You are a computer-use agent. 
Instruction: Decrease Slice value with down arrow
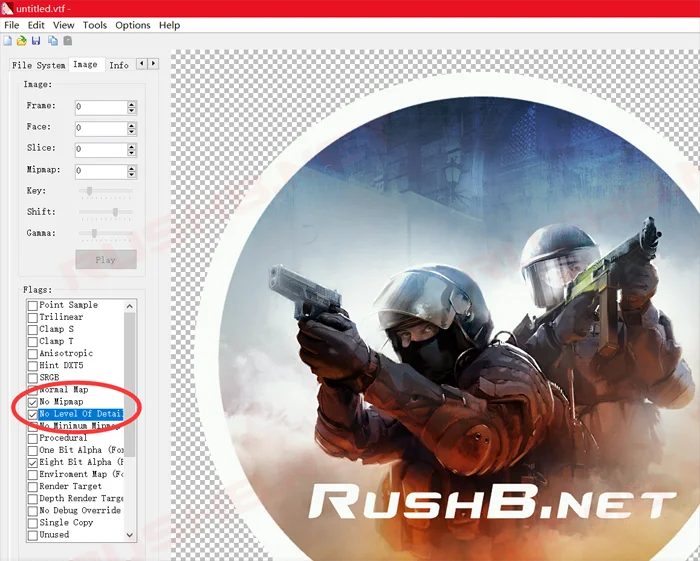click(x=131, y=153)
